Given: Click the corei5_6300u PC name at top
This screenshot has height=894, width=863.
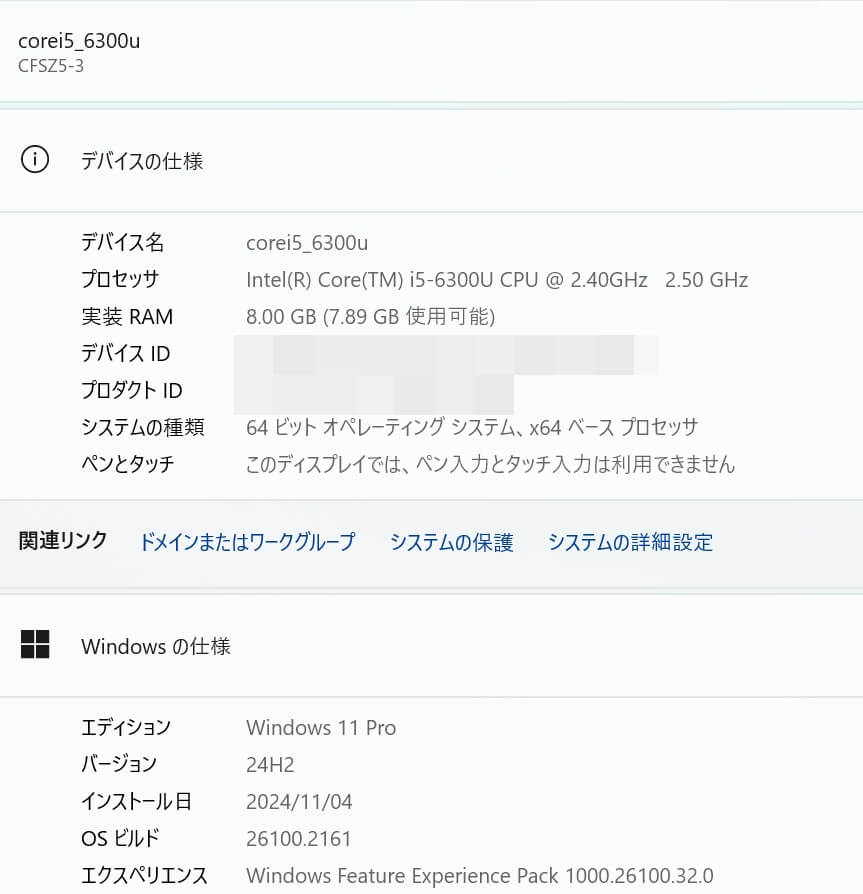Looking at the screenshot, I should pos(79,41).
